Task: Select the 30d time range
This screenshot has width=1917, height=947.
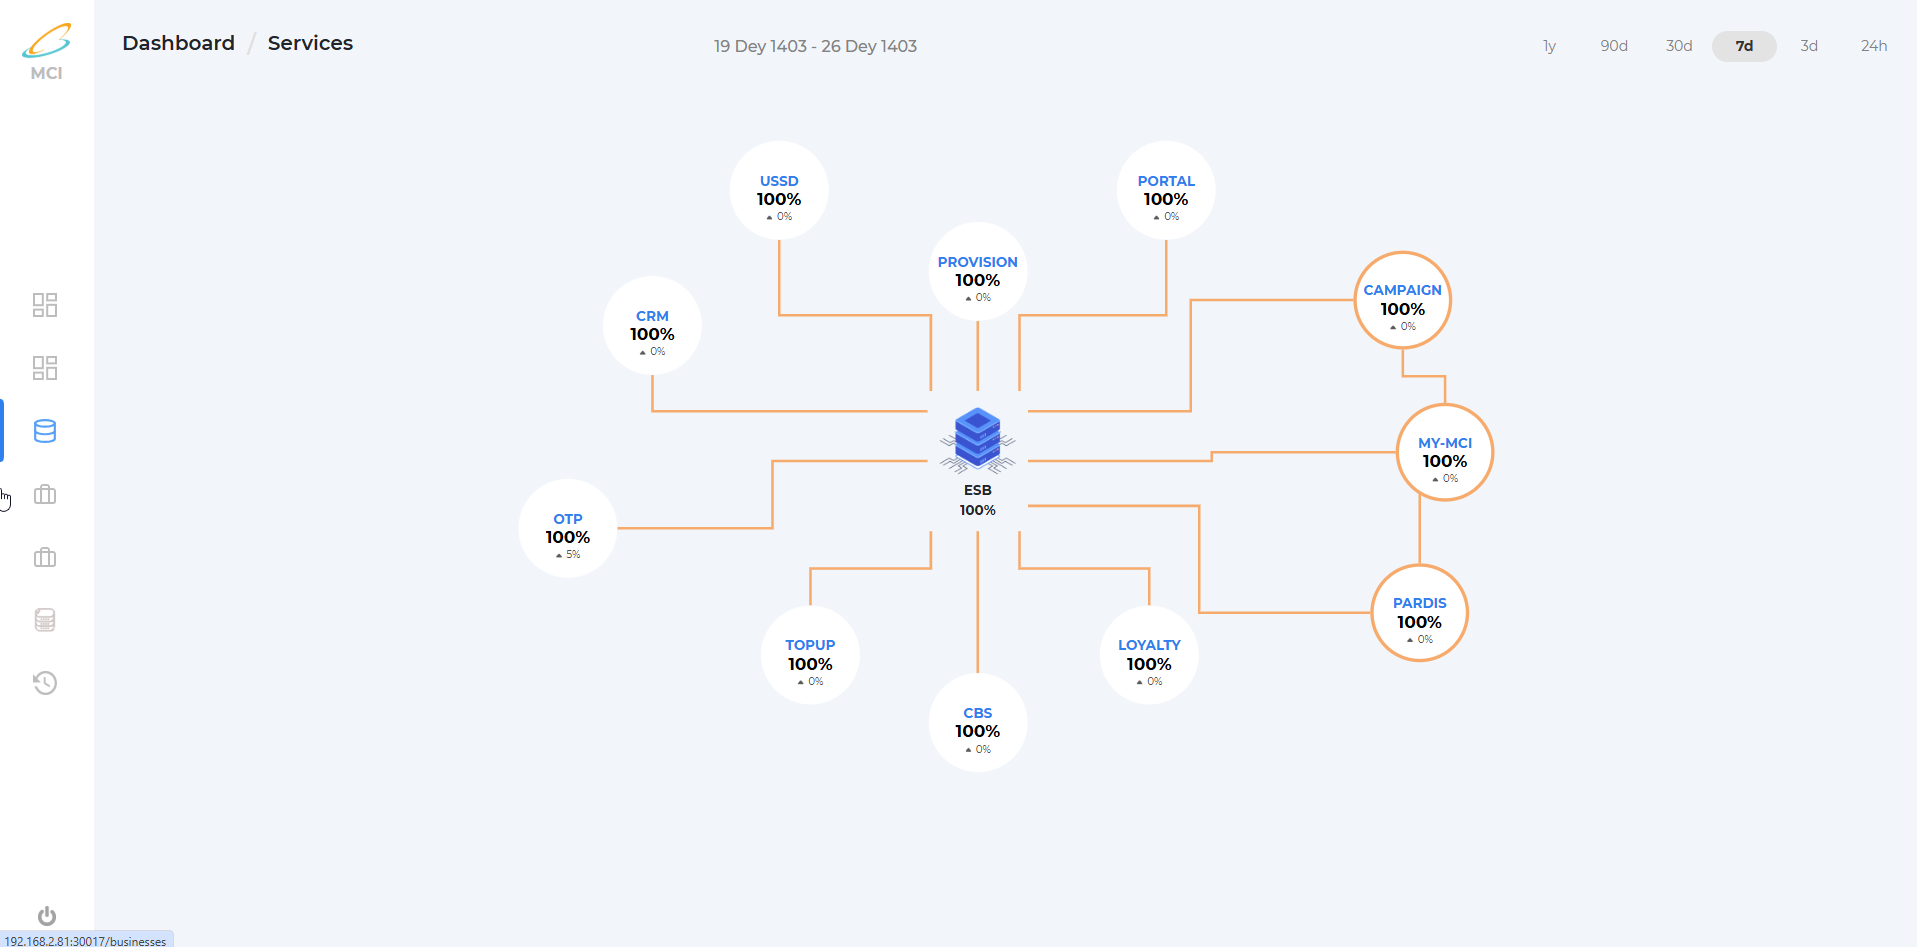Action: click(x=1678, y=46)
